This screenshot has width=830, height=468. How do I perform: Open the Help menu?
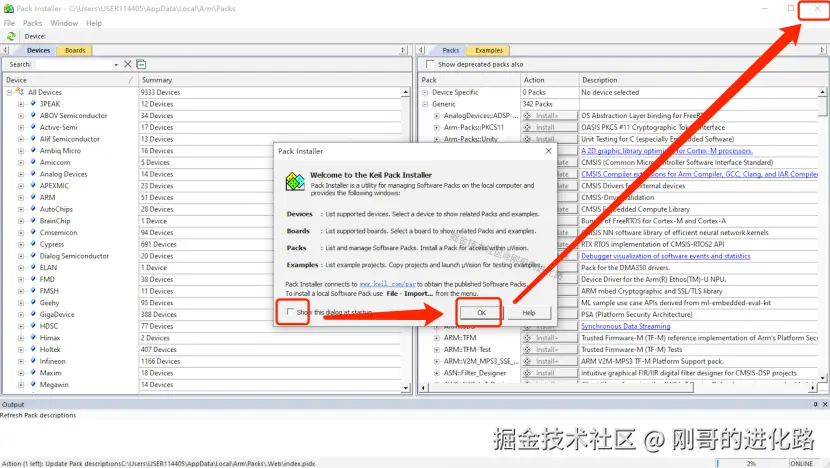pos(94,23)
